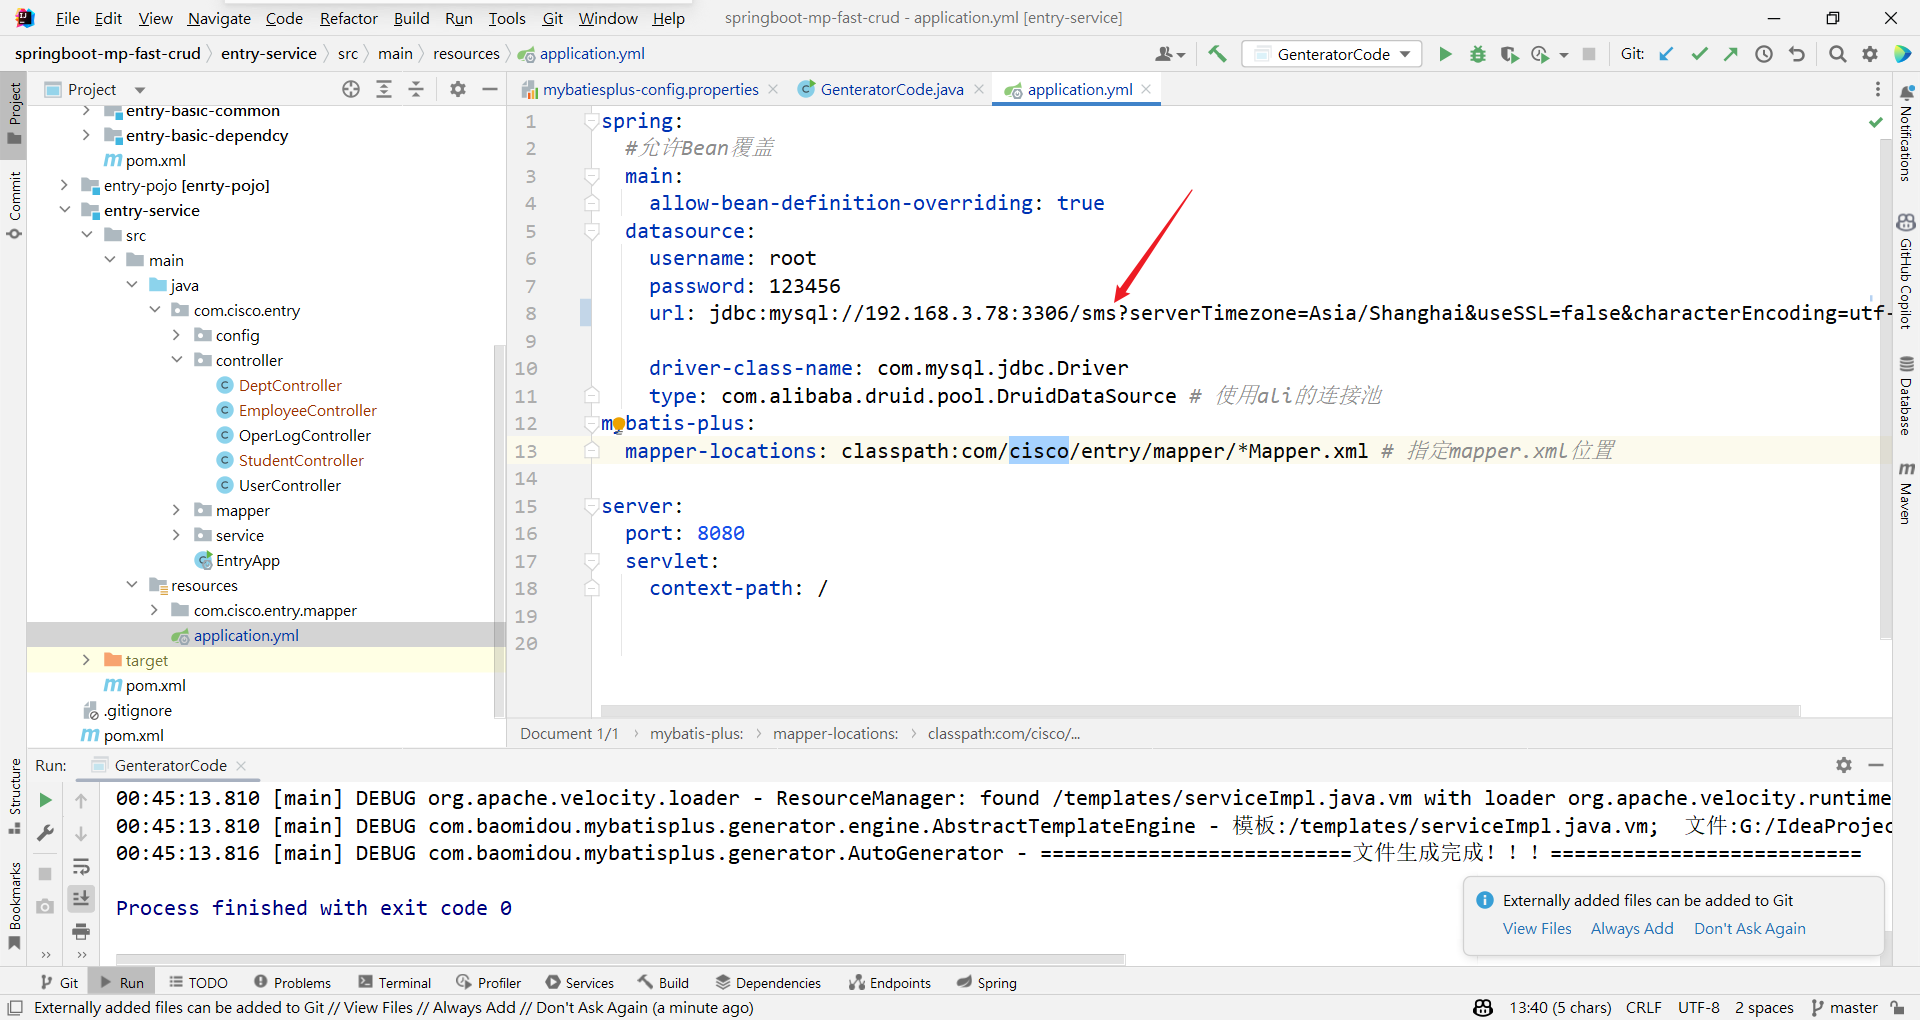The image size is (1920, 1020).
Task: Open the Refactor menu
Action: 349,18
